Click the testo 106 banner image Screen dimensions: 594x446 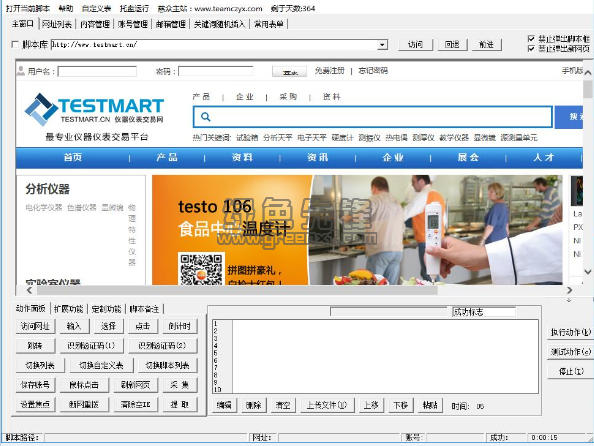[357, 230]
